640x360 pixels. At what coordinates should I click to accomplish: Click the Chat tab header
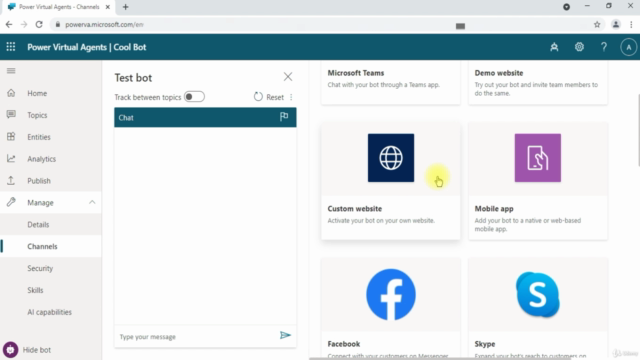click(205, 118)
